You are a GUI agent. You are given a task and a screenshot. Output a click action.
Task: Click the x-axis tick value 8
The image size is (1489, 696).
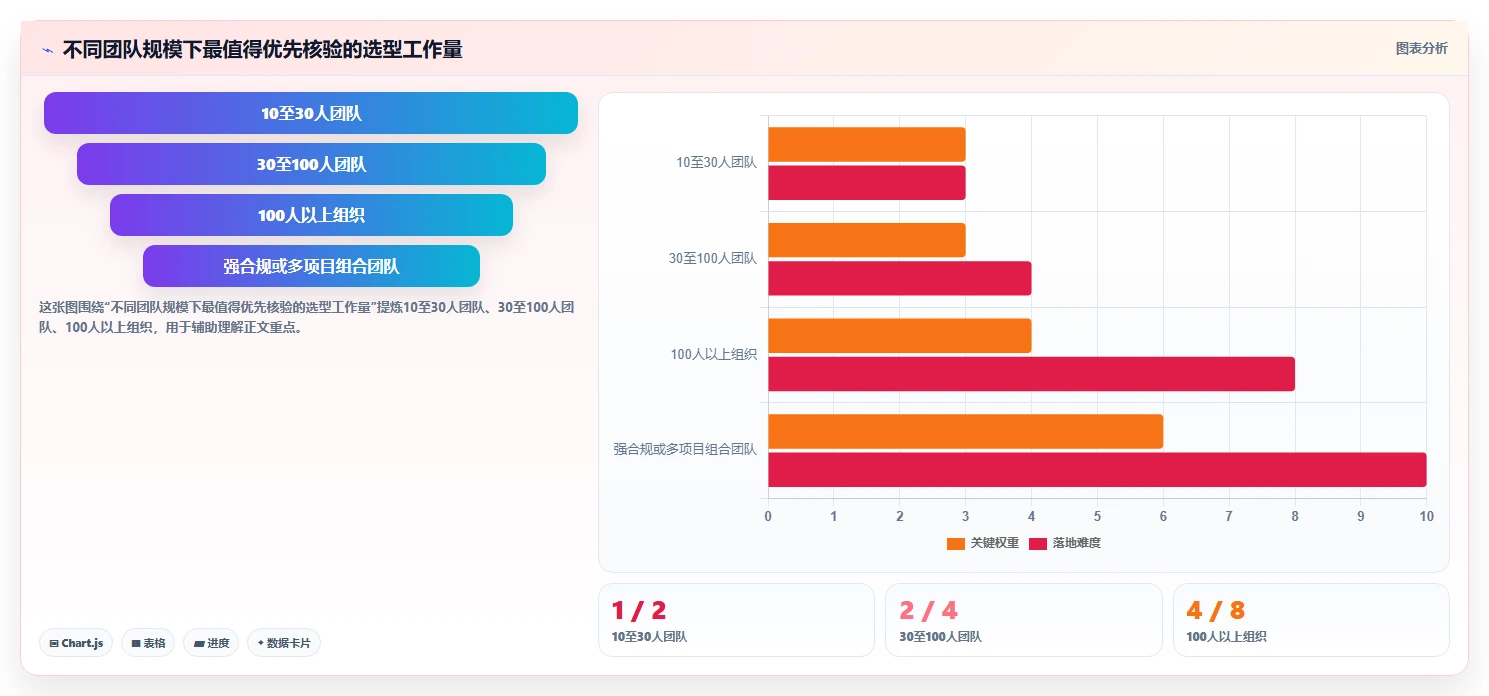[x=1295, y=516]
